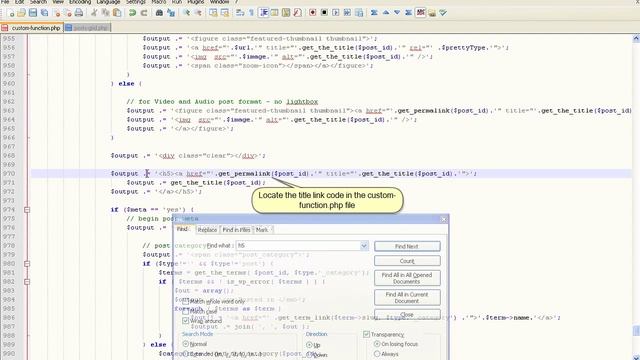This screenshot has width=640, height=360.
Task: Enable the Match case checkbox
Action: [186, 311]
